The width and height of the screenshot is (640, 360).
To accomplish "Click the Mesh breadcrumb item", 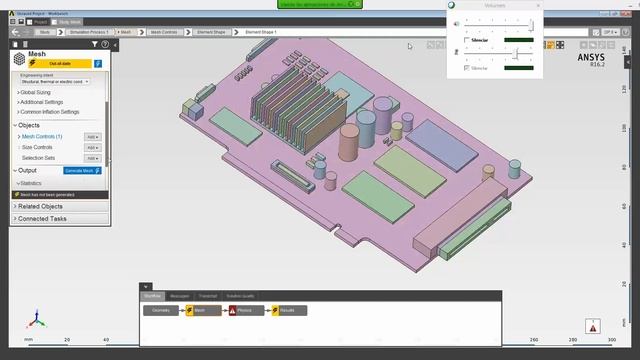I will pyautogui.click(x=125, y=32).
